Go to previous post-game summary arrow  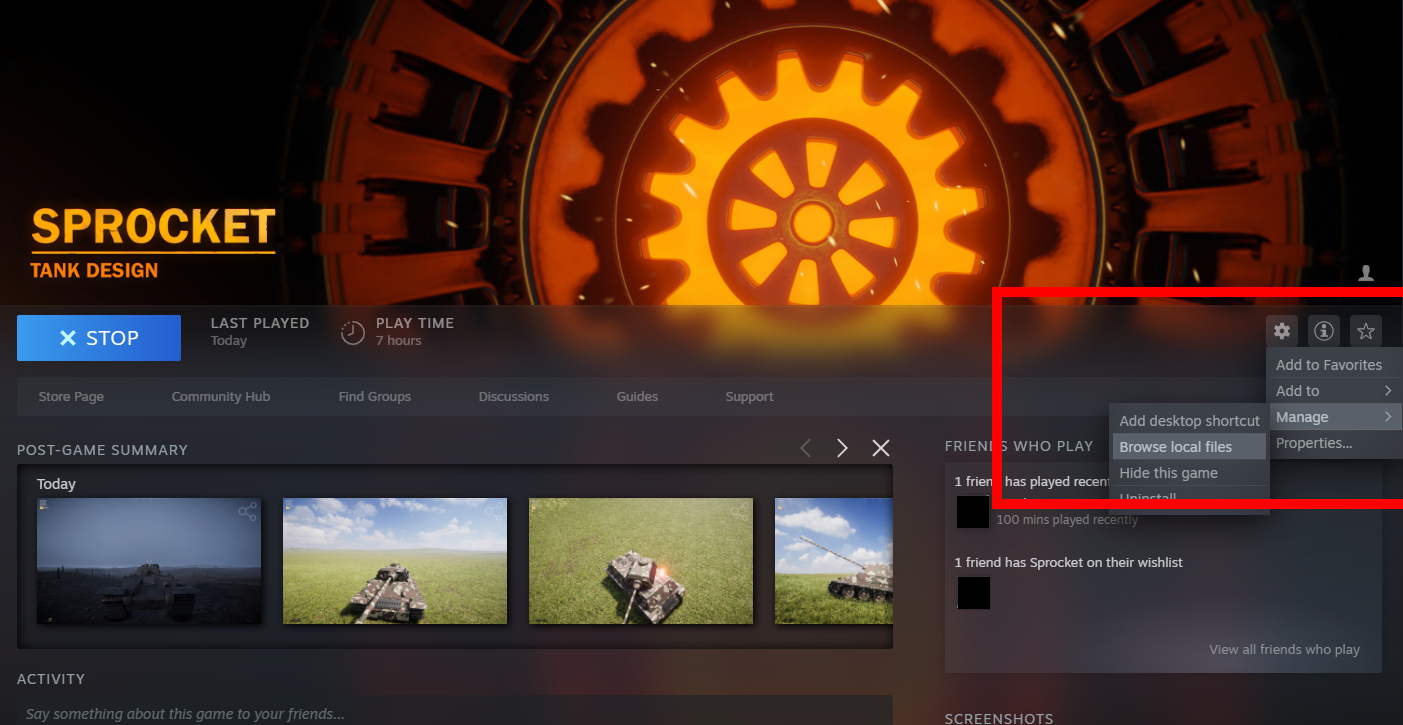tap(806, 448)
